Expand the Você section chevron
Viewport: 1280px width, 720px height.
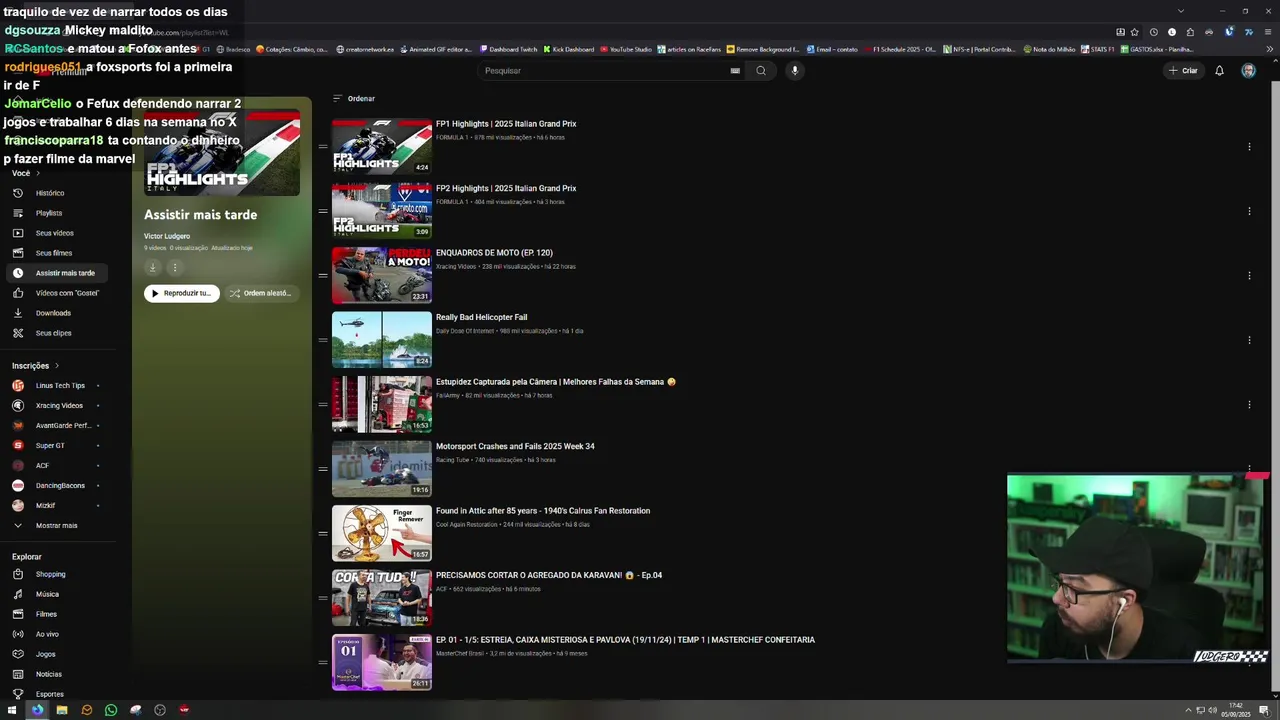[38, 173]
